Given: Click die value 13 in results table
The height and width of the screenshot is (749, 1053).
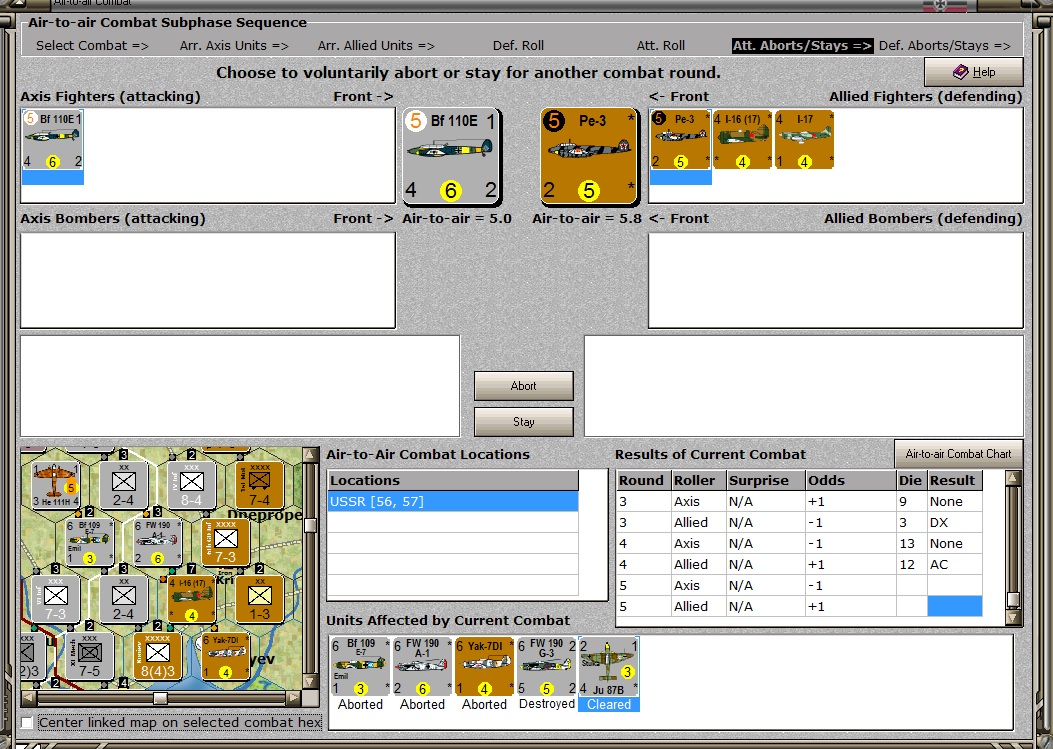Looking at the screenshot, I should click(x=912, y=543).
